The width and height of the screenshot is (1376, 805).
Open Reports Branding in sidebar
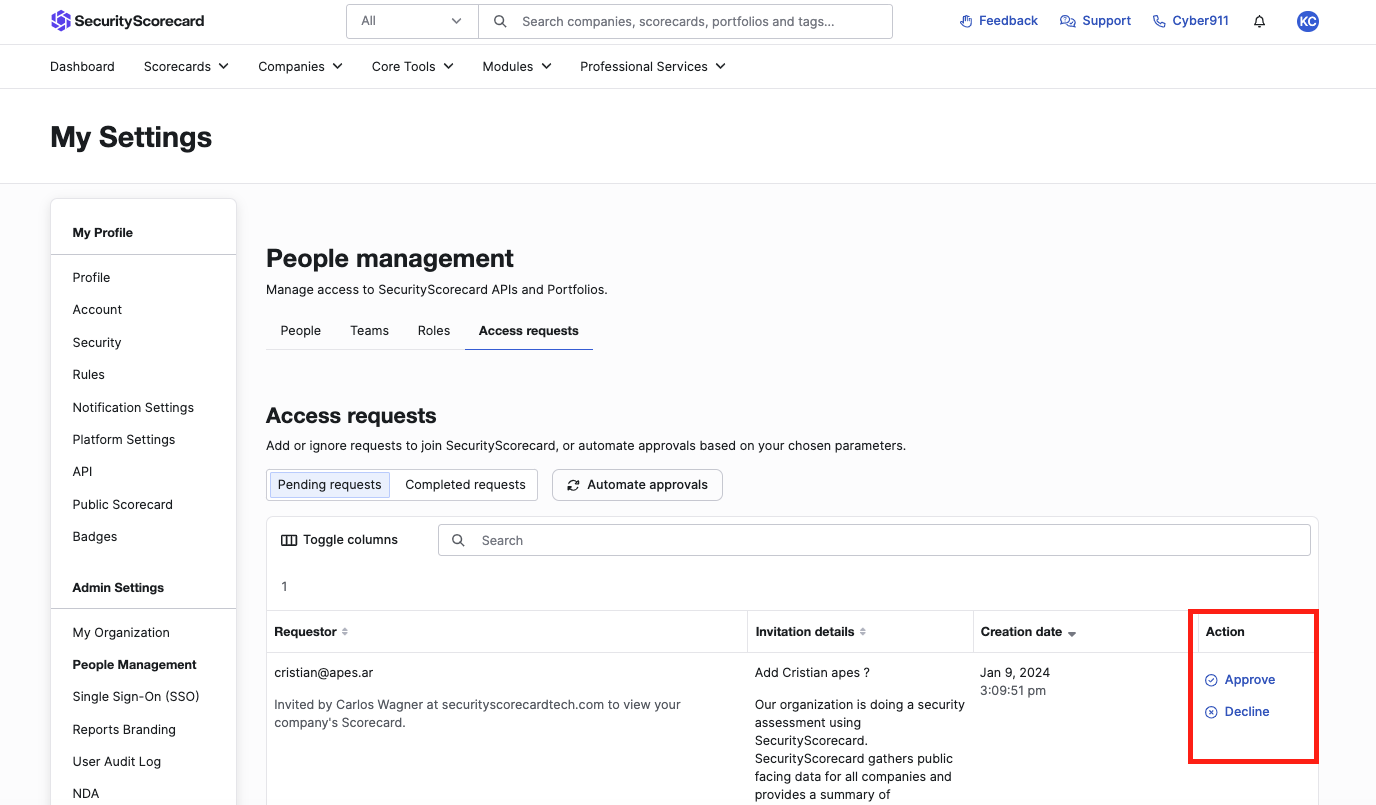tap(124, 730)
